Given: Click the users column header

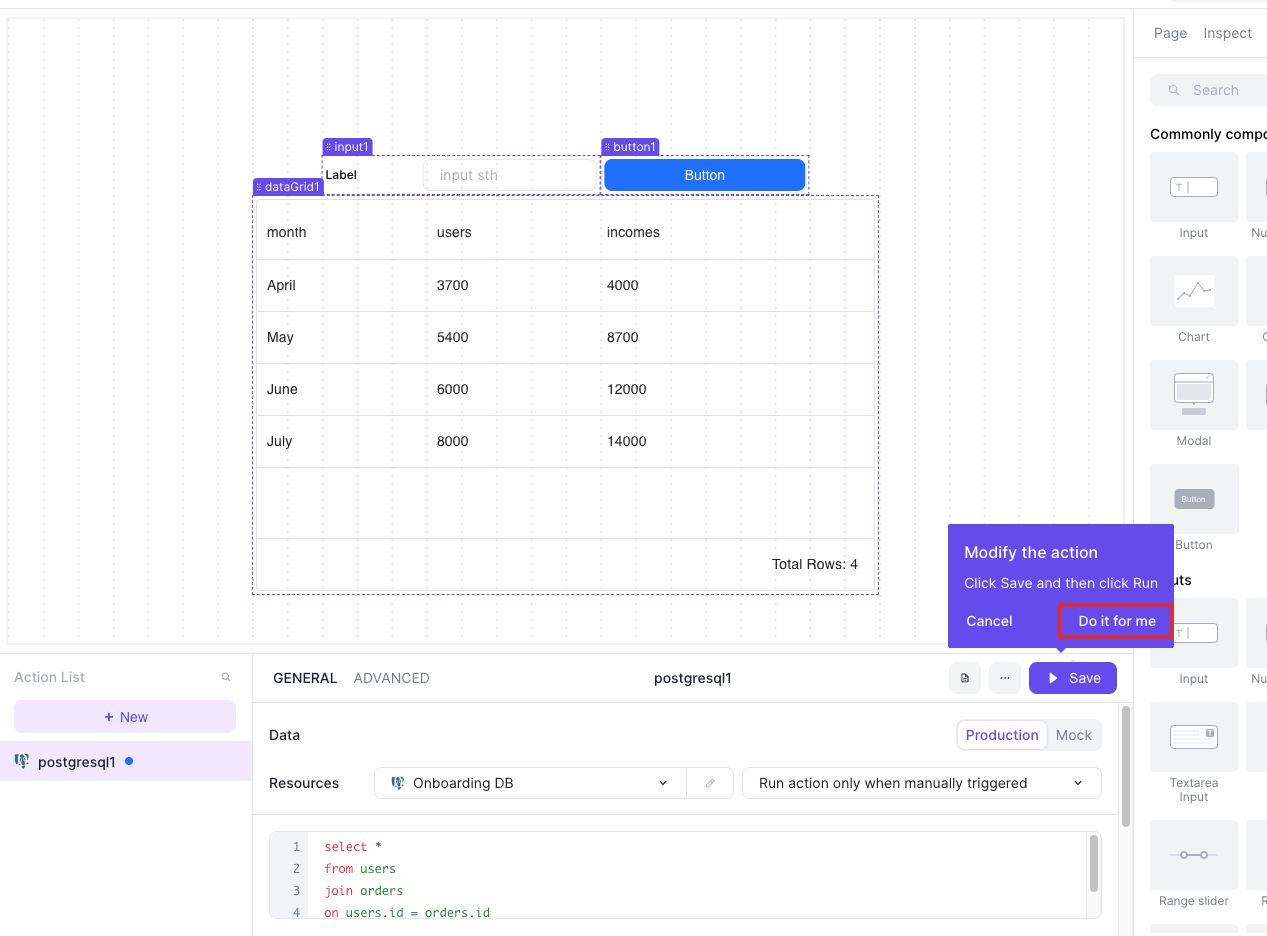Looking at the screenshot, I should click(x=454, y=232).
